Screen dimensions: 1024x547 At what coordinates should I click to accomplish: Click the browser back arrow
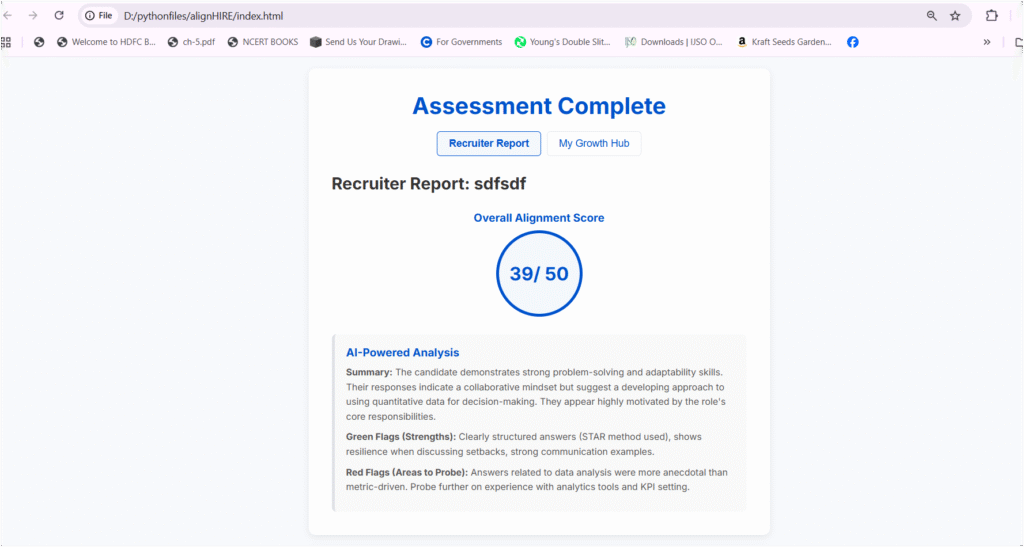[x=8, y=16]
